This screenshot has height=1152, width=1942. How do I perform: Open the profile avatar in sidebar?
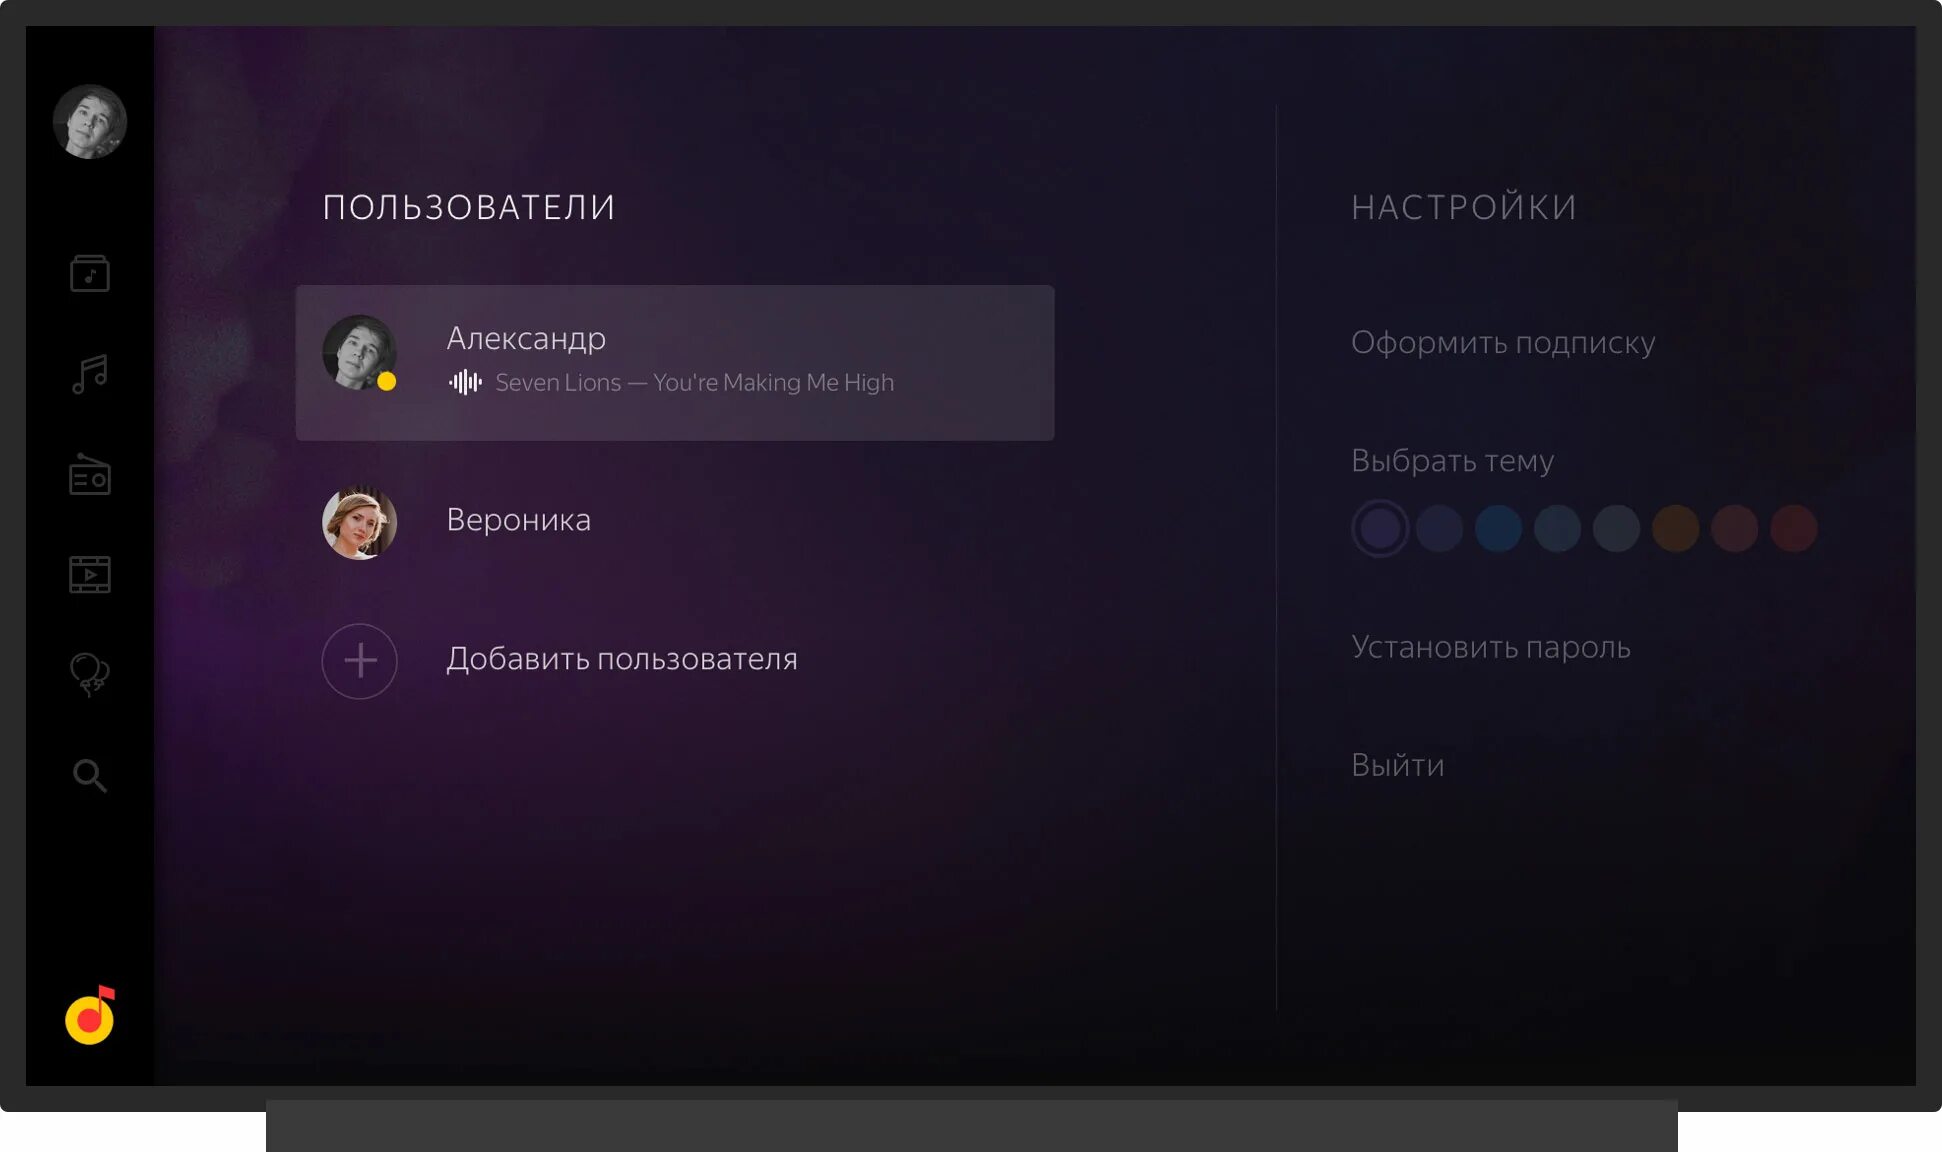click(90, 122)
